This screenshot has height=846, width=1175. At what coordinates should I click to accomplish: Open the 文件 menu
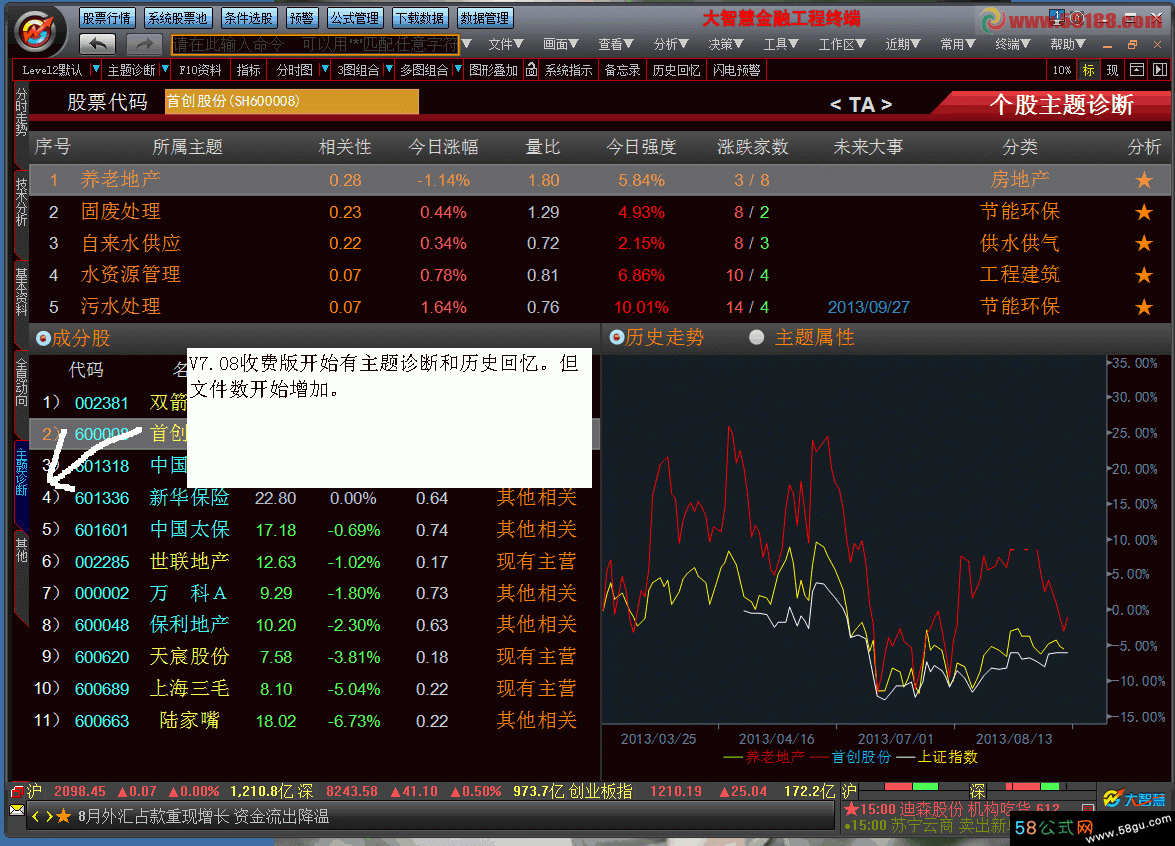(x=506, y=44)
